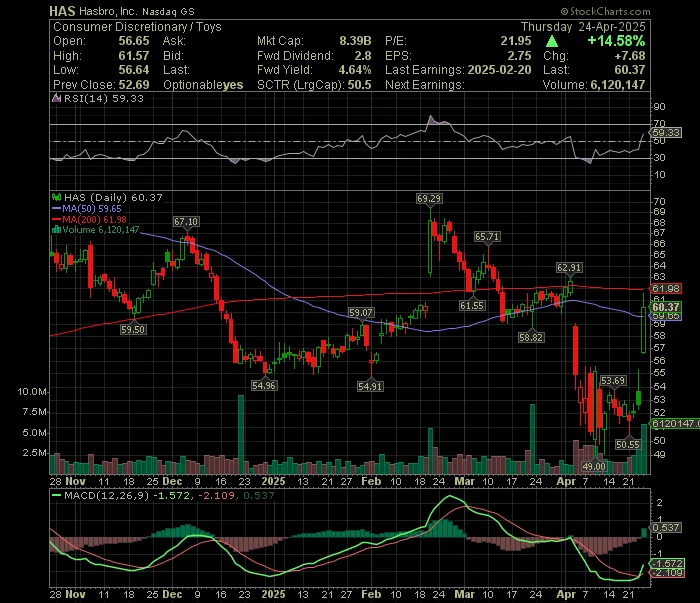Click the 59.50 price low label

(x=133, y=329)
